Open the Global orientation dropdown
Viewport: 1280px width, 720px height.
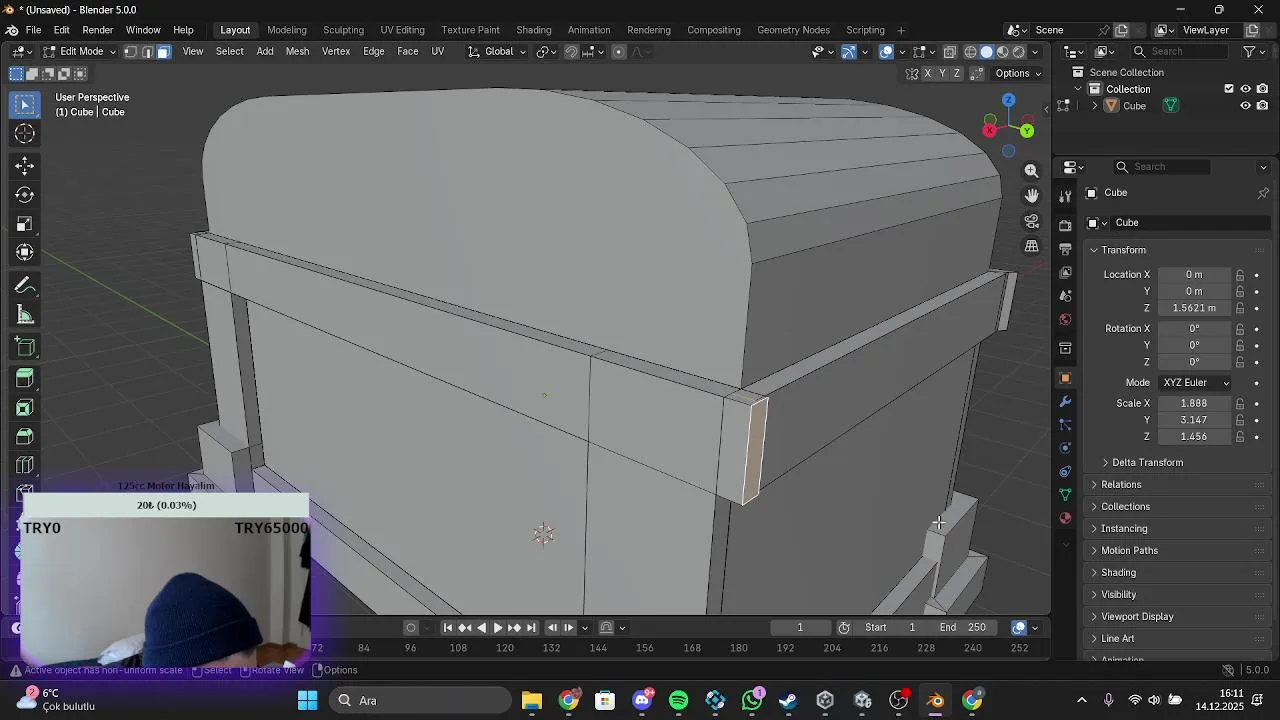coord(497,52)
